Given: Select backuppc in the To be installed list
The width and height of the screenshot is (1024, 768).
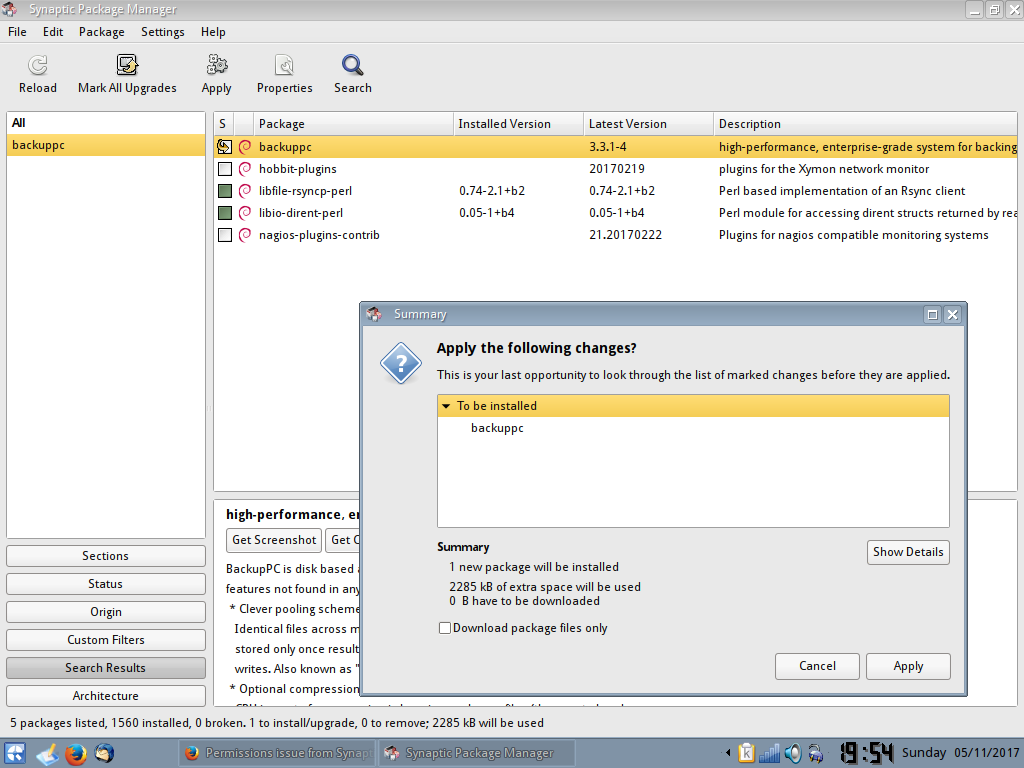Looking at the screenshot, I should pyautogui.click(x=497, y=428).
